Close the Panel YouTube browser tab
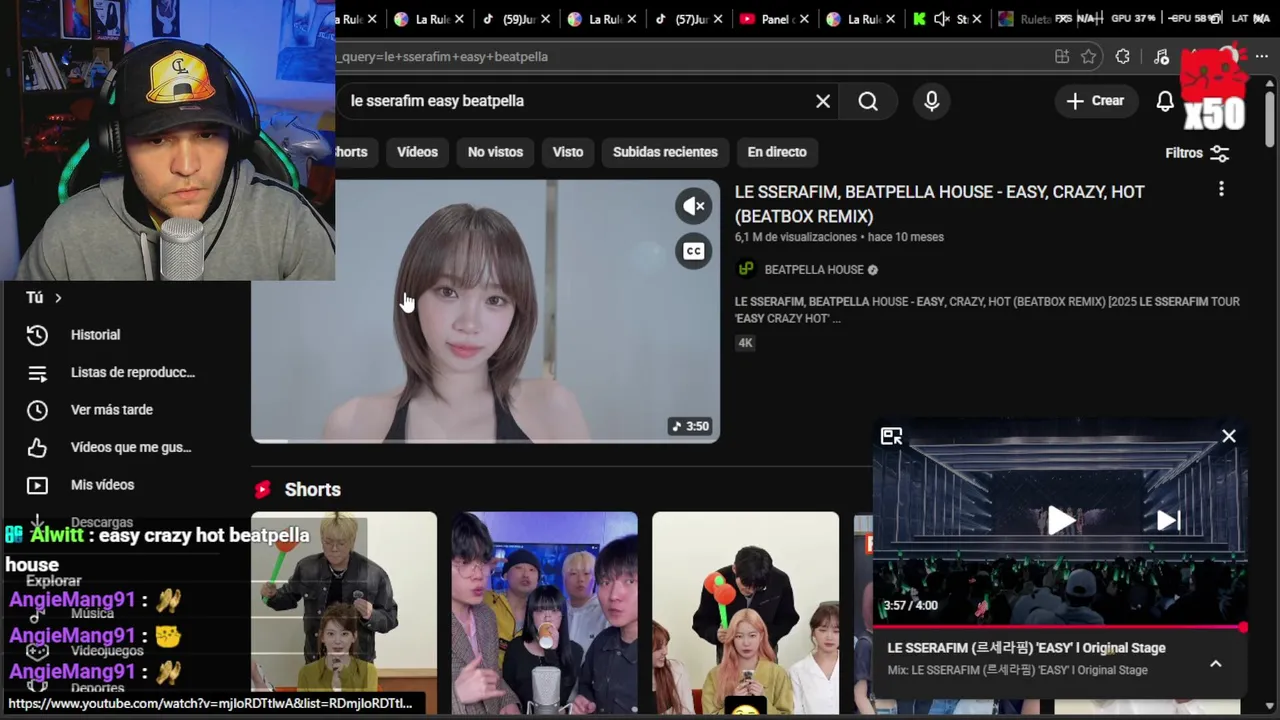1280x720 pixels. click(x=805, y=19)
